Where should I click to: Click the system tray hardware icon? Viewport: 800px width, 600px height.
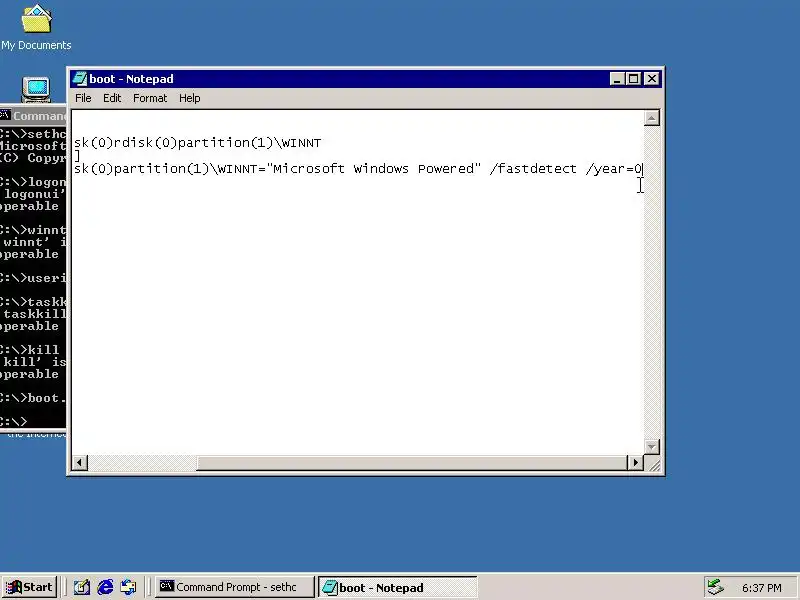716,587
